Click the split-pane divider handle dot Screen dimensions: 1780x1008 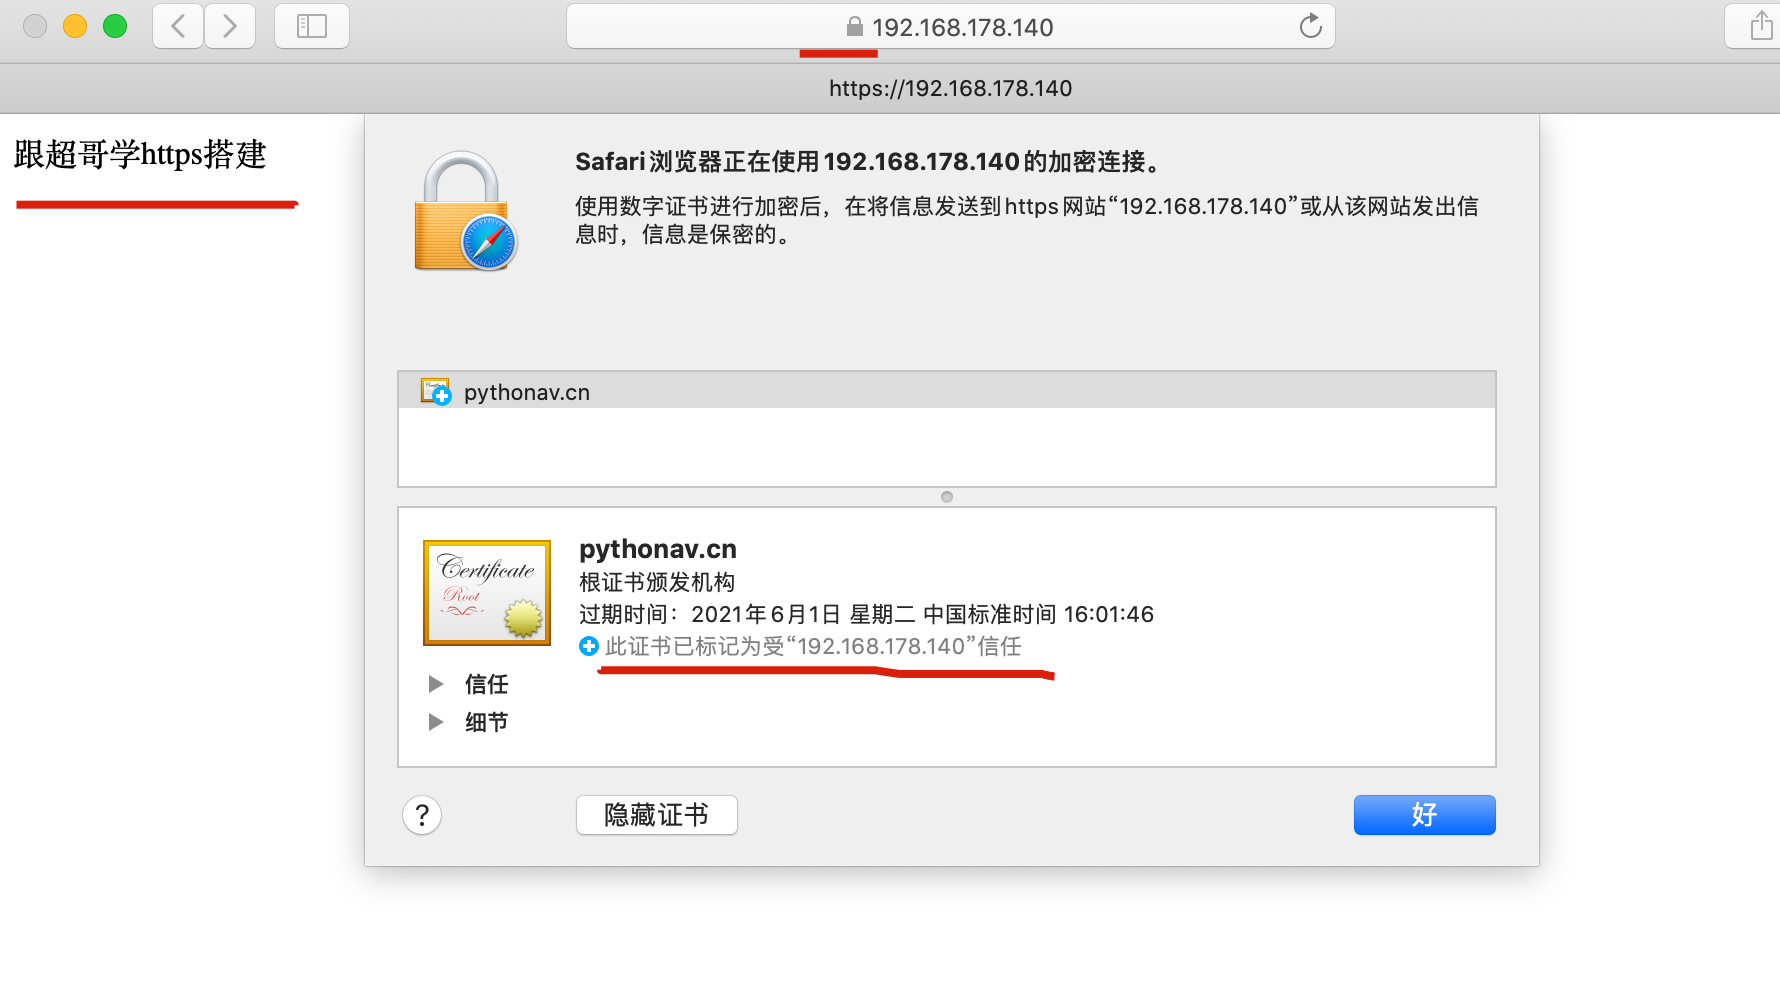(x=947, y=497)
